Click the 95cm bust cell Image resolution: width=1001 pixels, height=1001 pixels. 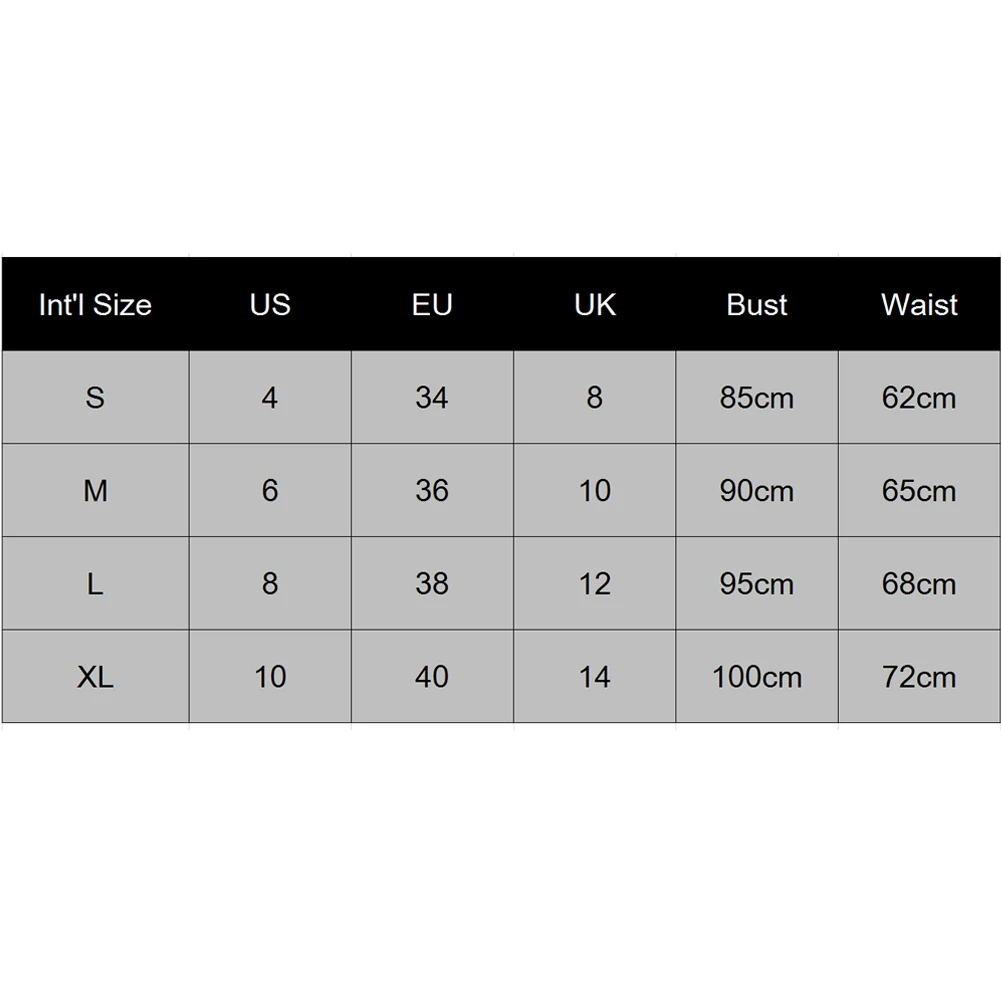(x=757, y=584)
